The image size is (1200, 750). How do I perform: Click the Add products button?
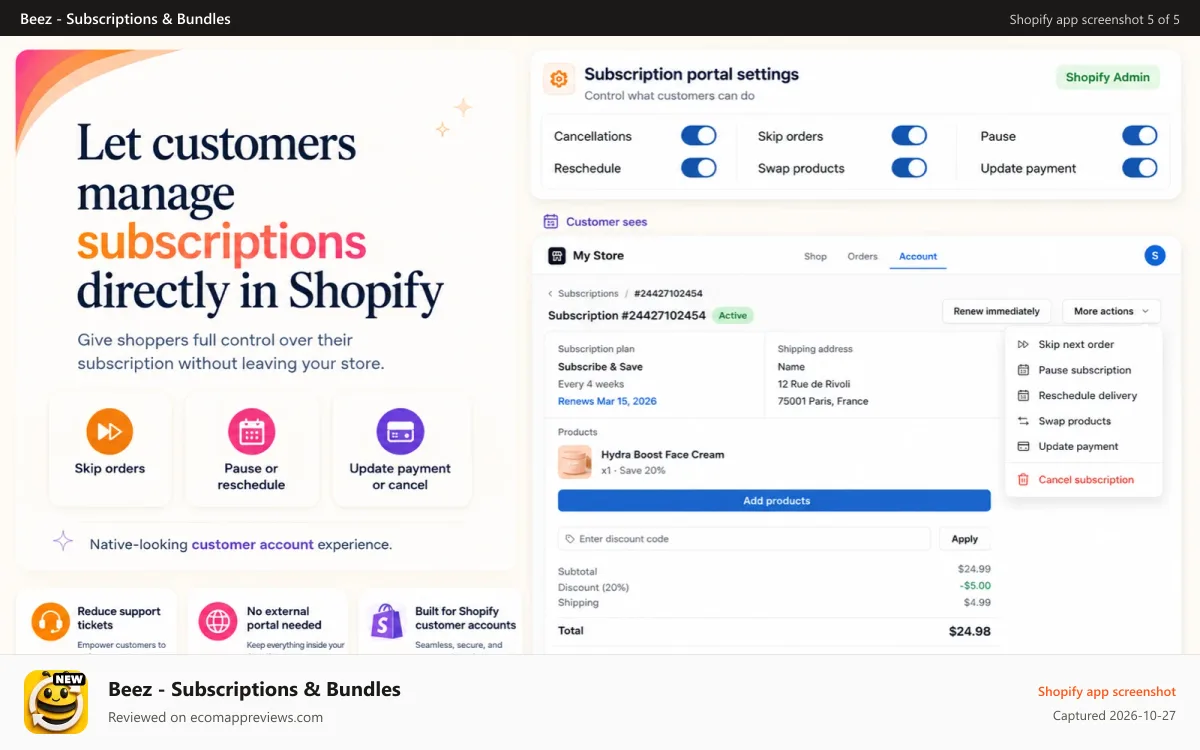(x=774, y=501)
